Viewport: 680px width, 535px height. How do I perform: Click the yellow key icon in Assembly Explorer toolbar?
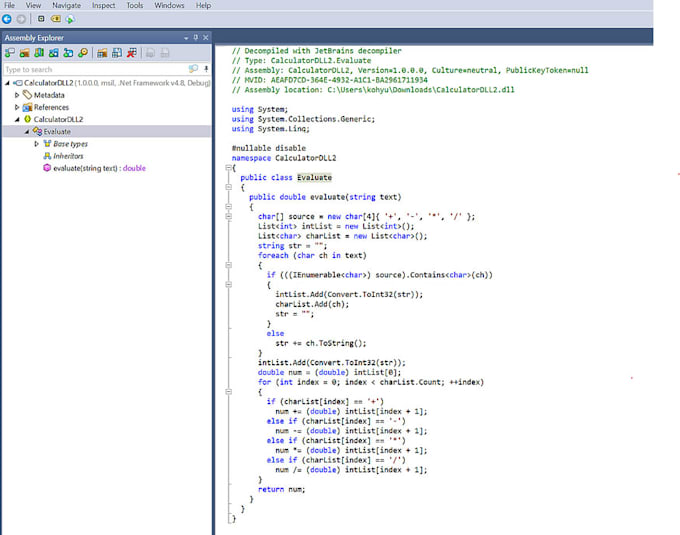pos(83,53)
